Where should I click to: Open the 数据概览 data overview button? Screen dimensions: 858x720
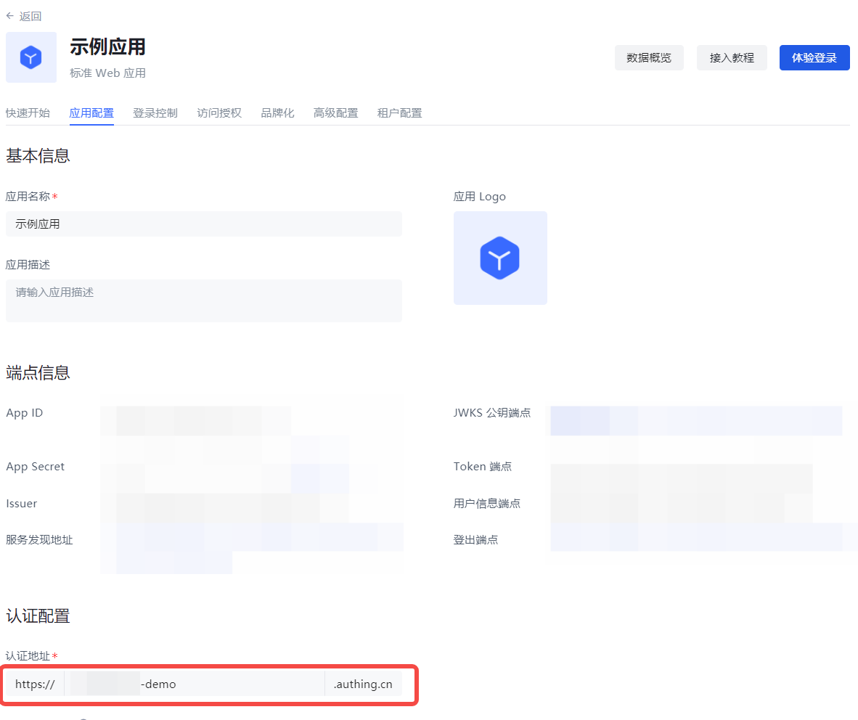tap(649, 58)
